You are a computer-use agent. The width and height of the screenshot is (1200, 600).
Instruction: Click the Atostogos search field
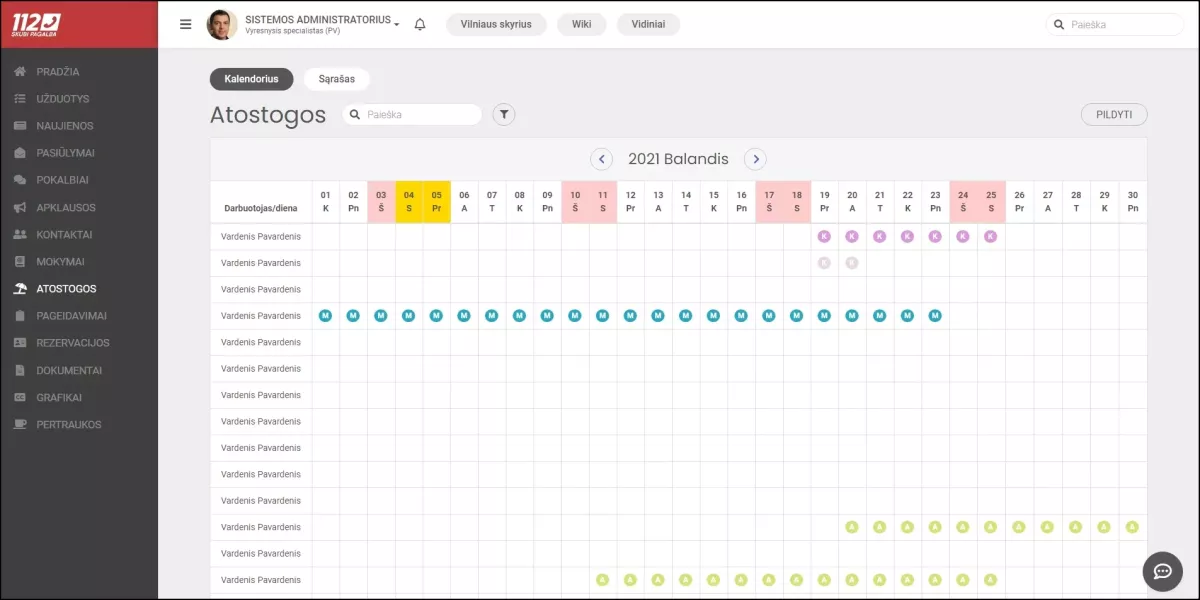tap(420, 115)
